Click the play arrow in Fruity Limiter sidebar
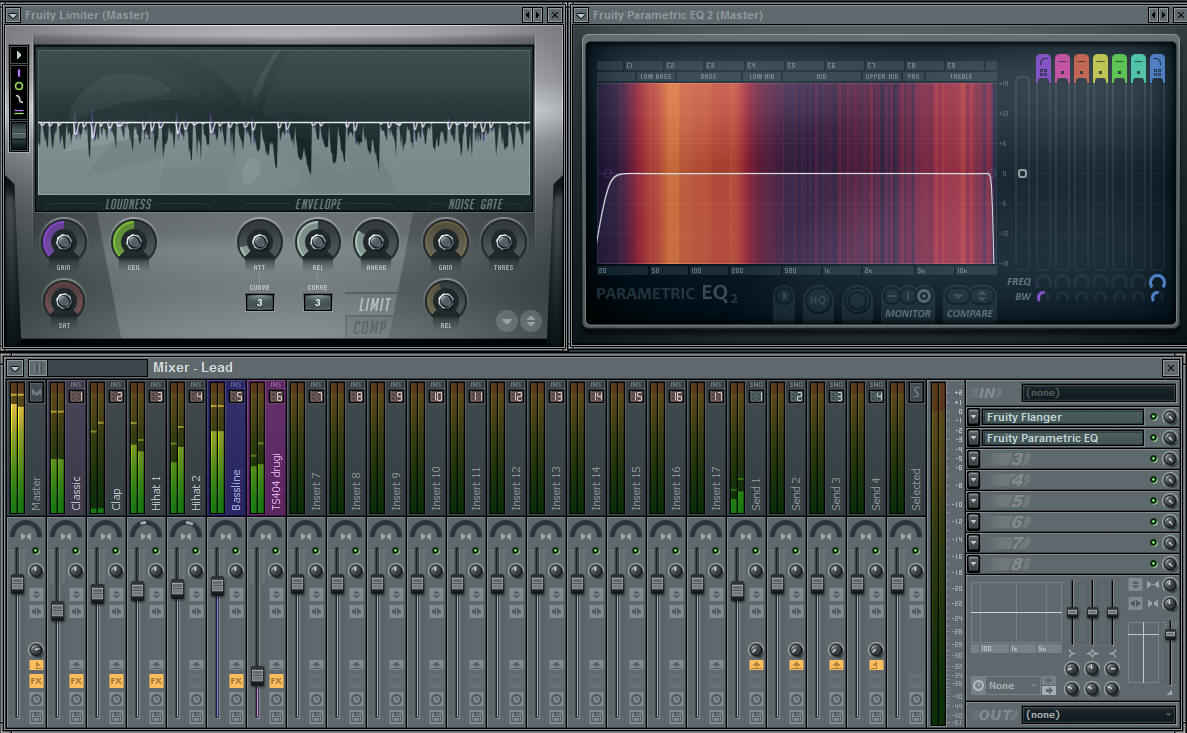This screenshot has height=733, width=1187. [x=18, y=54]
